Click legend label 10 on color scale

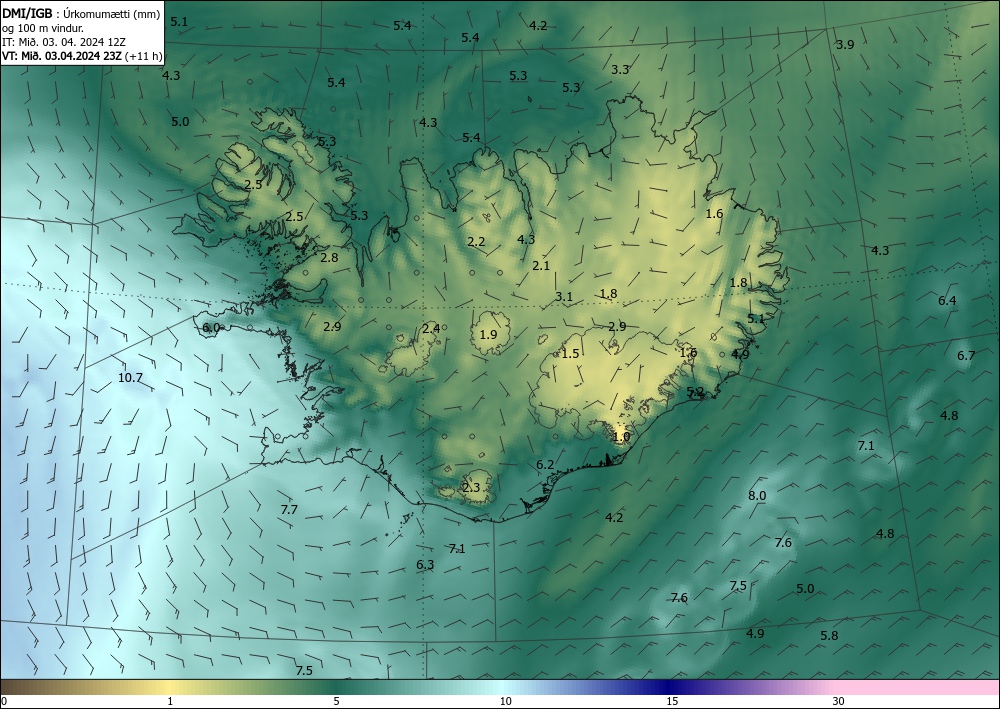click(x=506, y=702)
